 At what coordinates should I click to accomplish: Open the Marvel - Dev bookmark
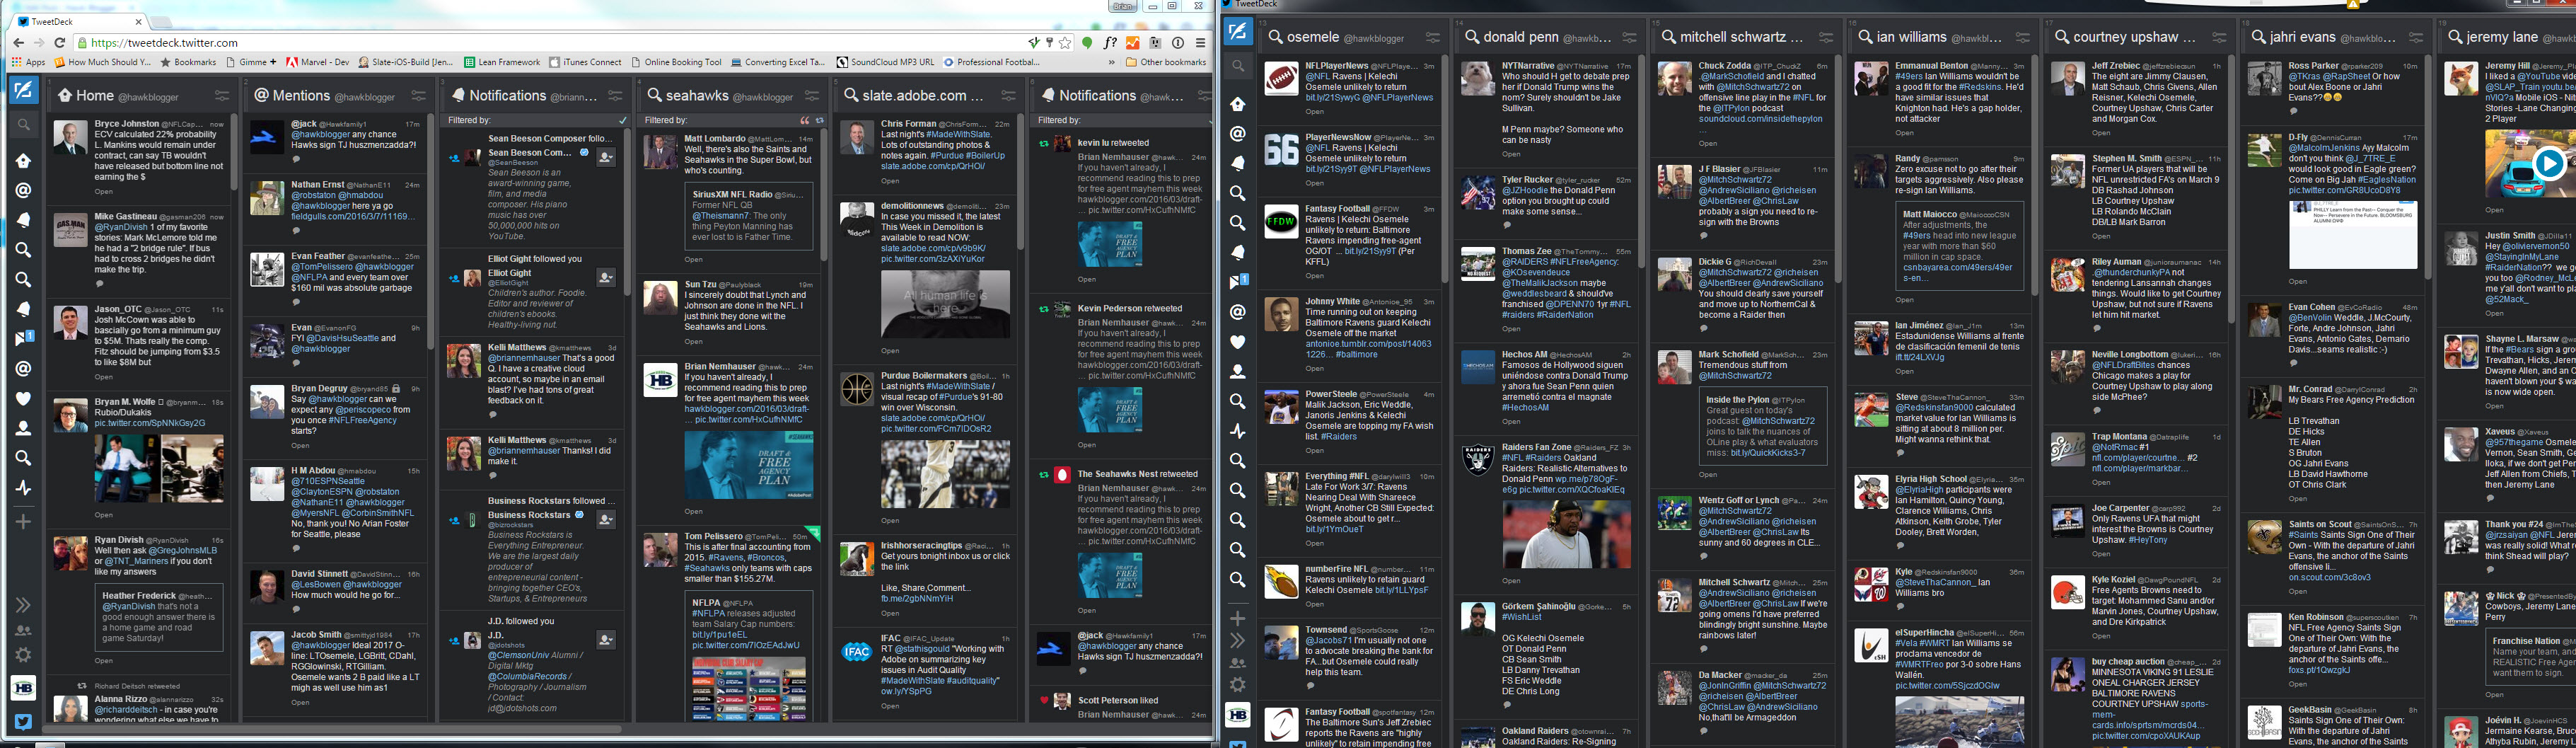point(318,62)
